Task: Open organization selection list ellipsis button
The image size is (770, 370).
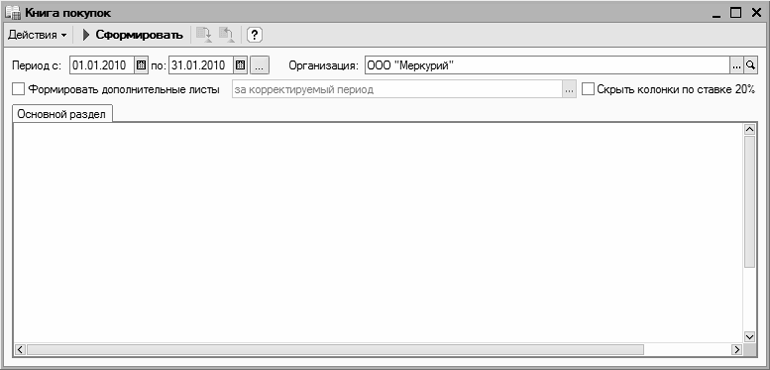Action: pyautogui.click(x=737, y=65)
